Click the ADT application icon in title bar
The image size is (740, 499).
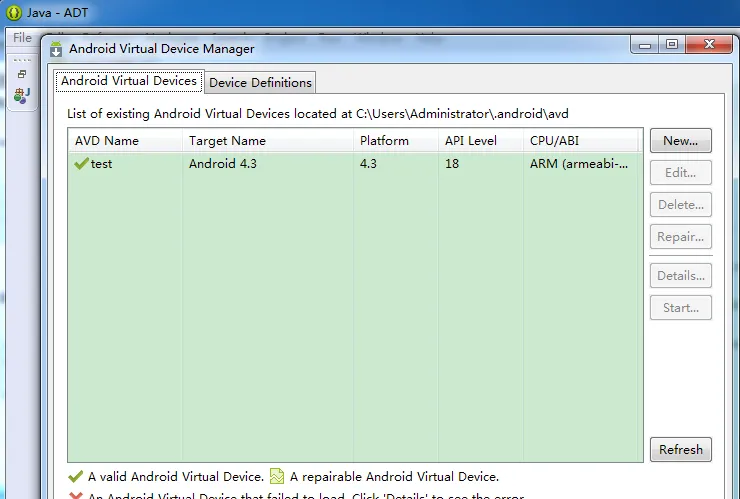tap(15, 12)
